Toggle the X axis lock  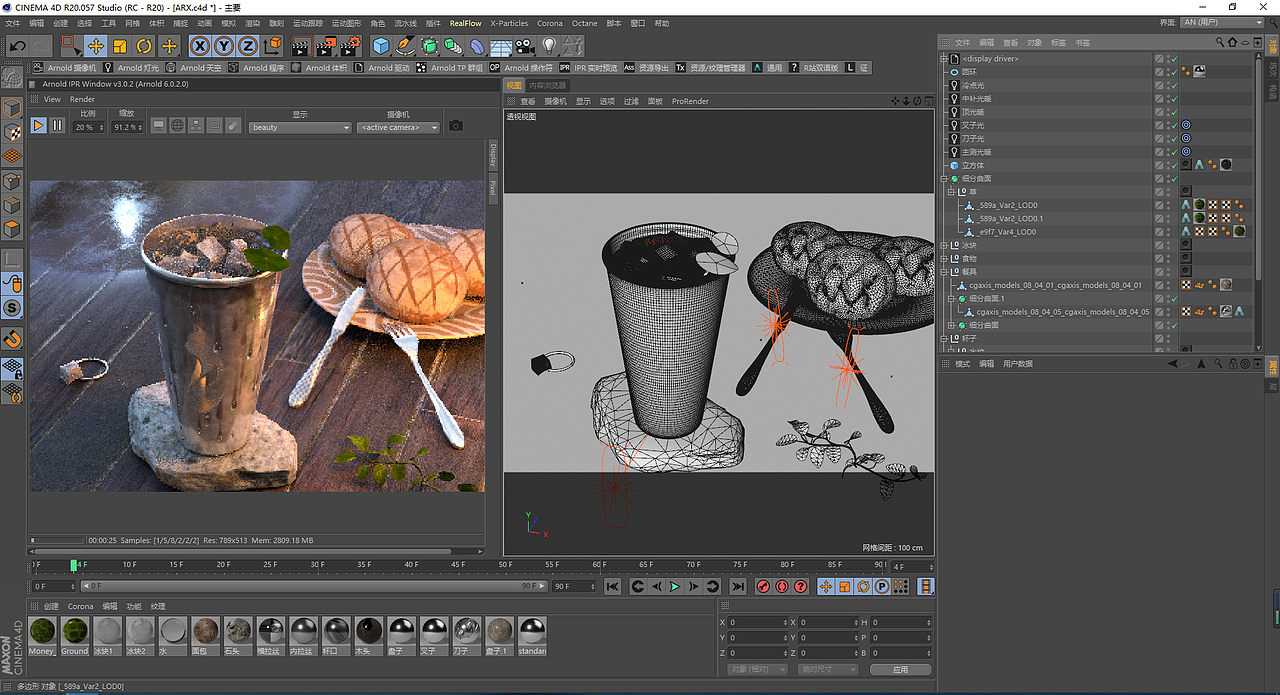pyautogui.click(x=200, y=46)
